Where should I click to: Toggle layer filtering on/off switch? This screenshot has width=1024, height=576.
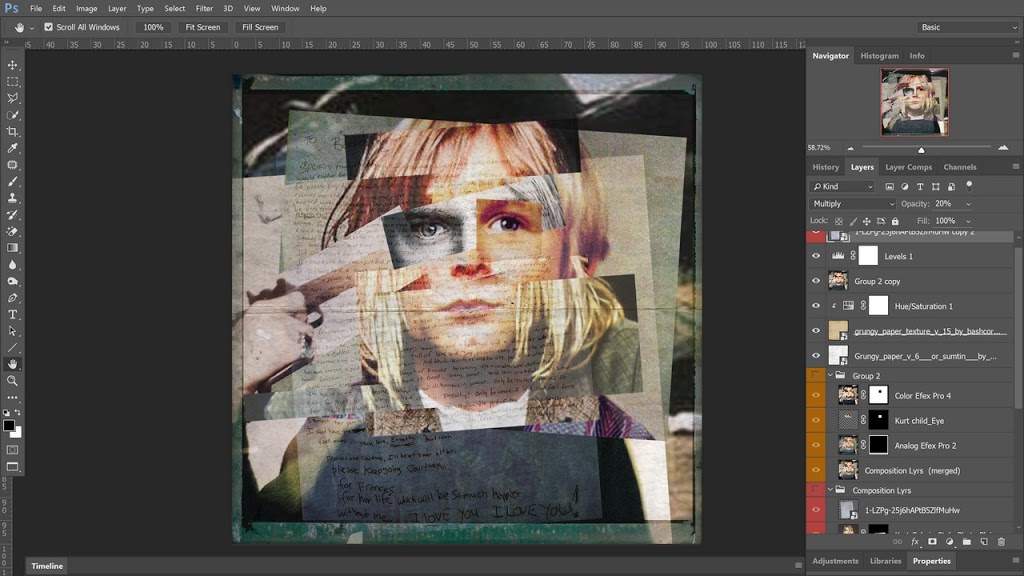click(x=969, y=186)
